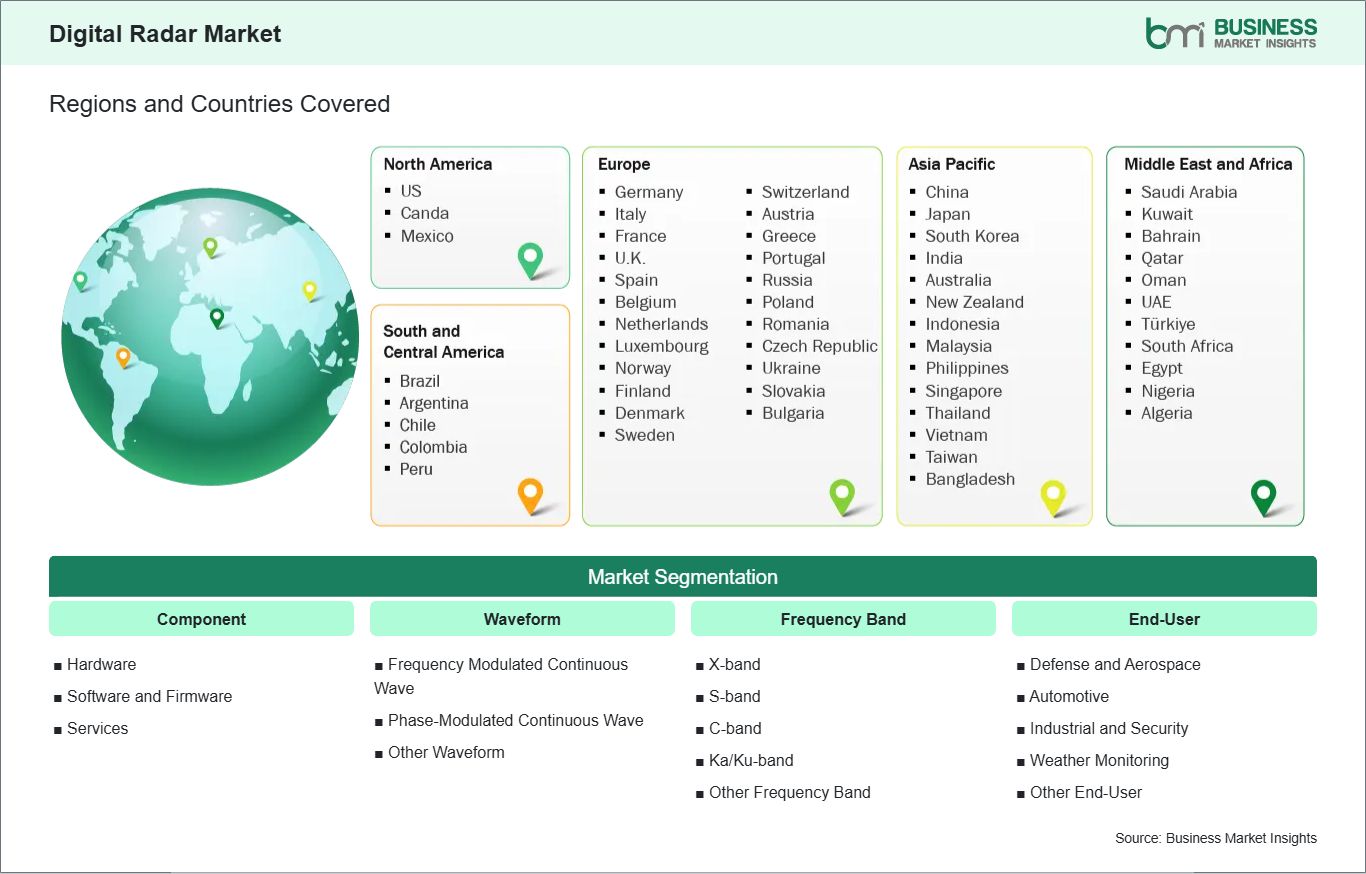1366x874 pixels.
Task: Select Germany in the Europe country list
Action: tap(649, 192)
